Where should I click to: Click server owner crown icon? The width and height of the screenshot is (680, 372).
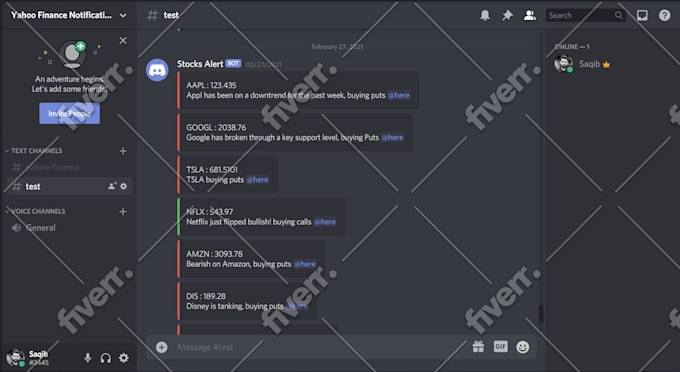(606, 65)
